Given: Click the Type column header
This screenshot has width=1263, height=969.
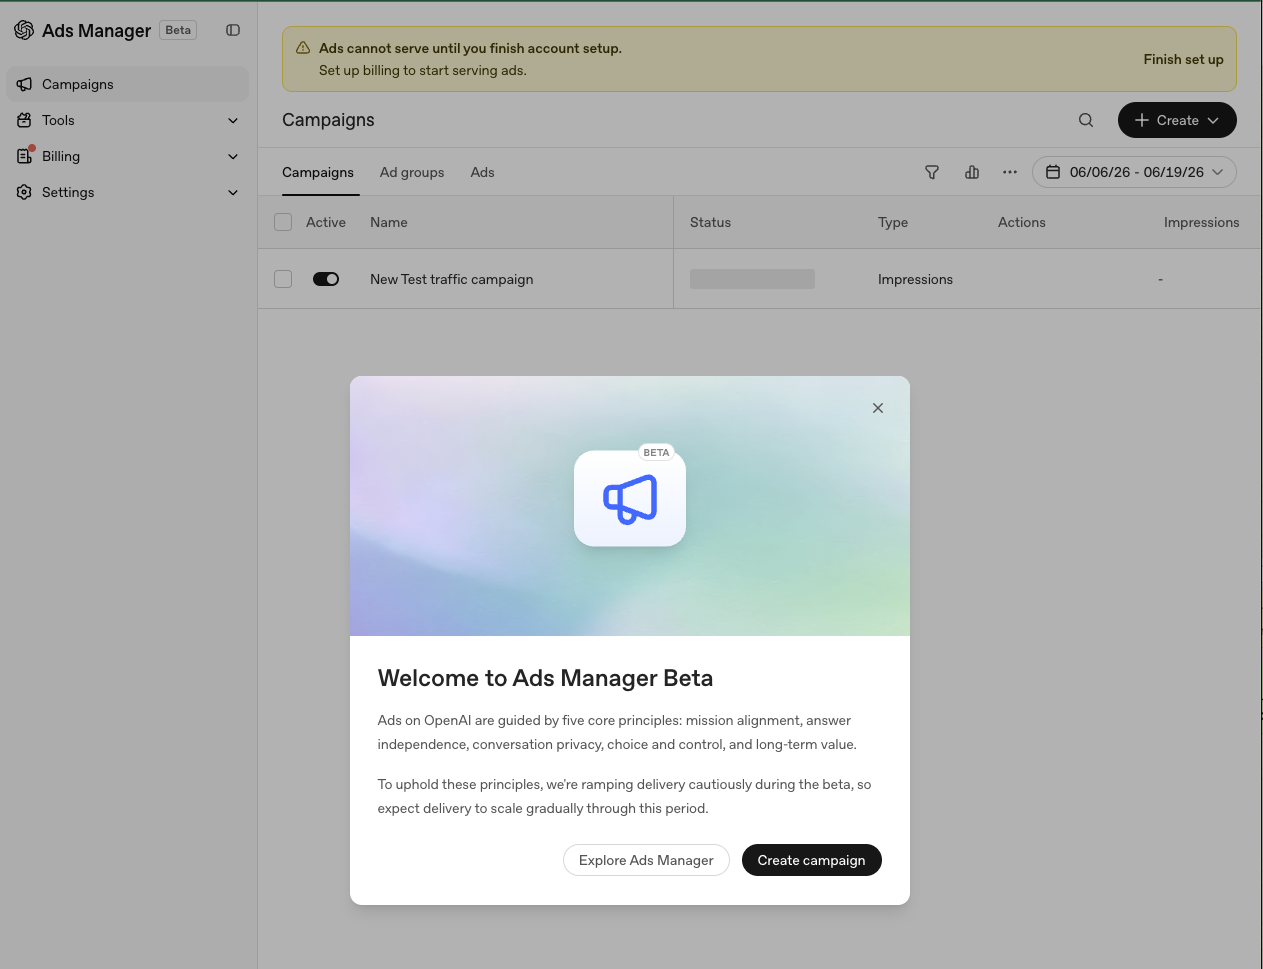Looking at the screenshot, I should (x=893, y=222).
